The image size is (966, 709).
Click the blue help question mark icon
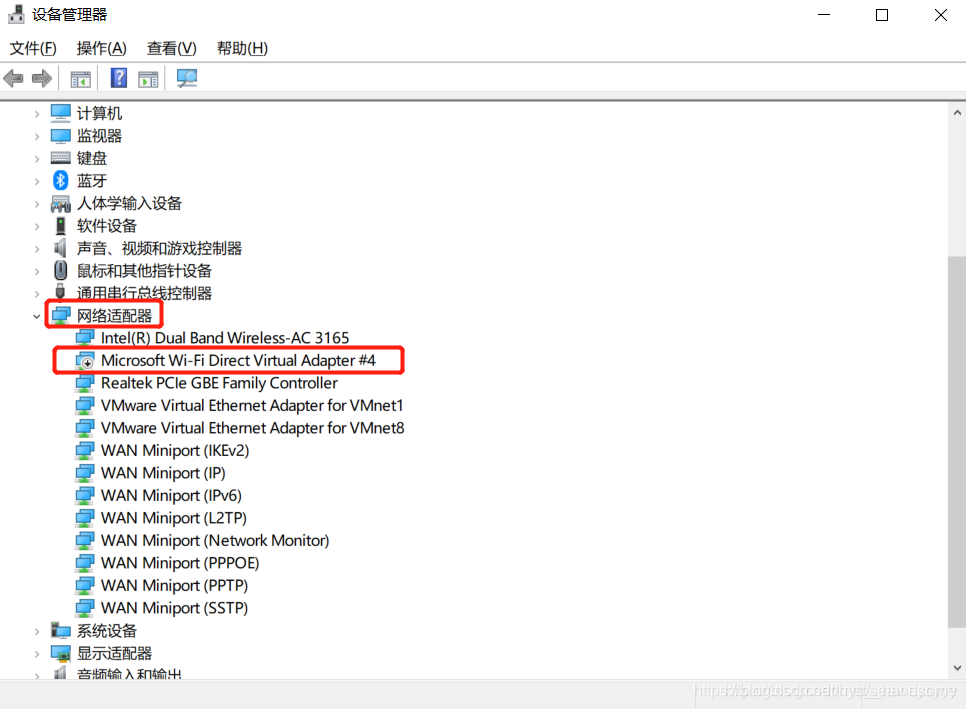[x=119, y=78]
